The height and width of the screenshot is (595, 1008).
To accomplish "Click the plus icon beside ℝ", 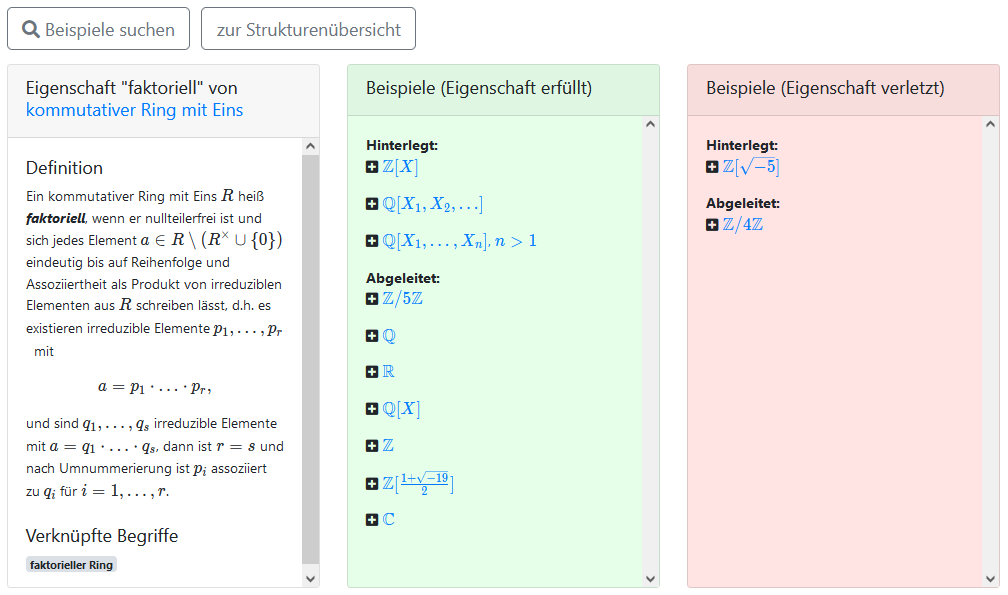I will [x=372, y=372].
